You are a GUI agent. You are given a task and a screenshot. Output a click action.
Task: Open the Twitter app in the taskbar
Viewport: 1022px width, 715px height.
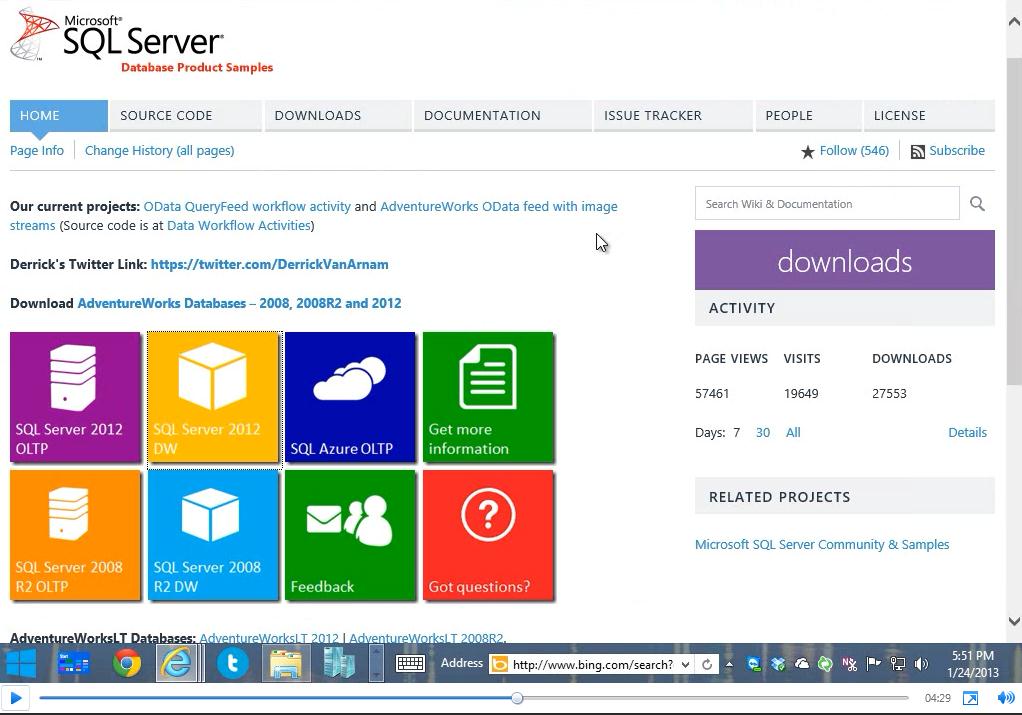coord(232,664)
